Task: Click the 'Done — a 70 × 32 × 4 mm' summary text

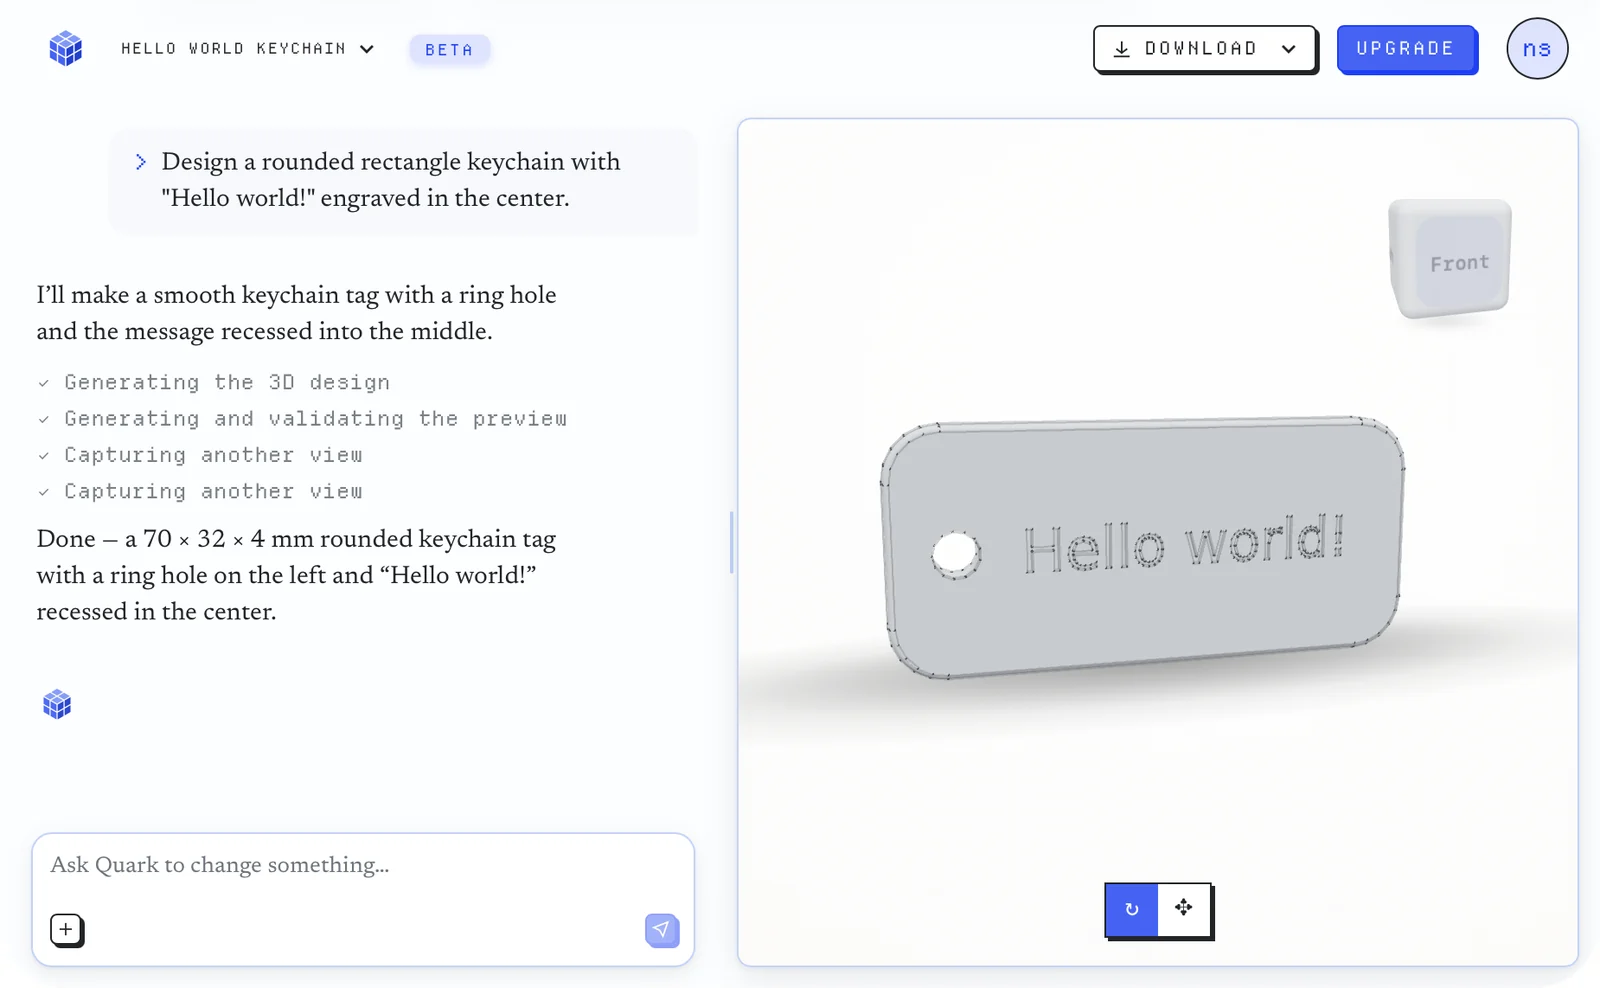Action: 296,575
